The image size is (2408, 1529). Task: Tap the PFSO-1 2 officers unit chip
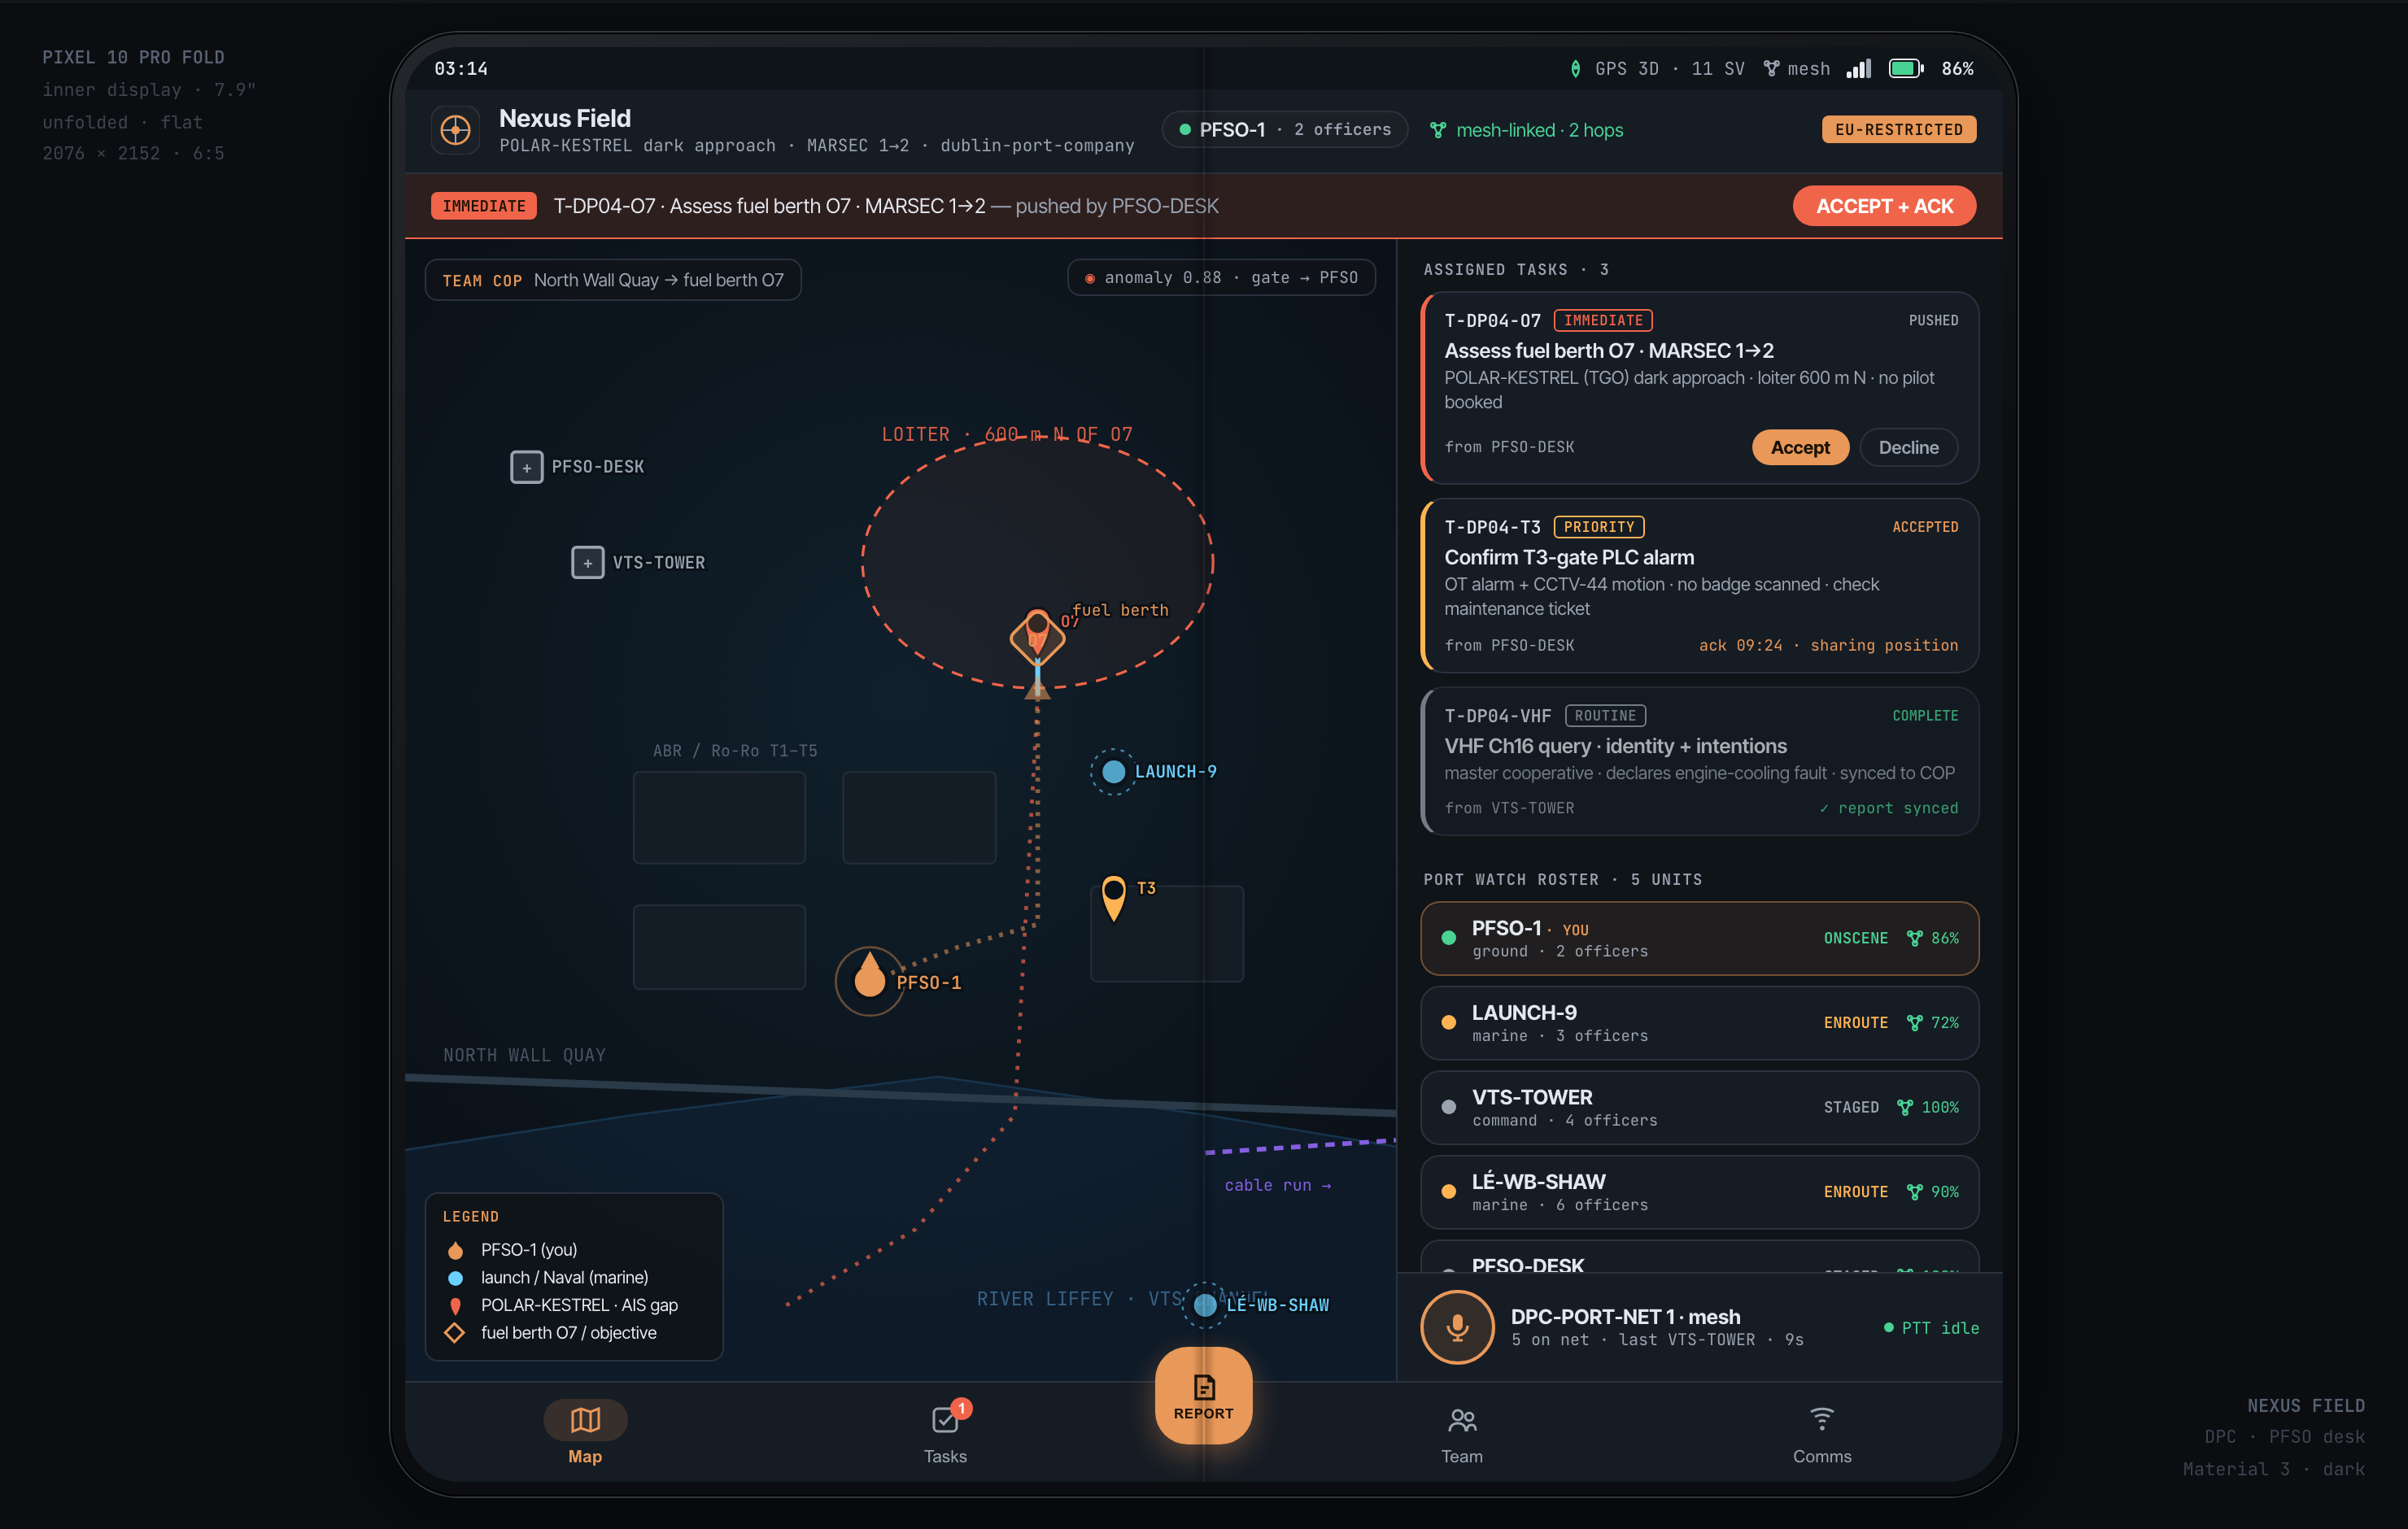(1285, 130)
